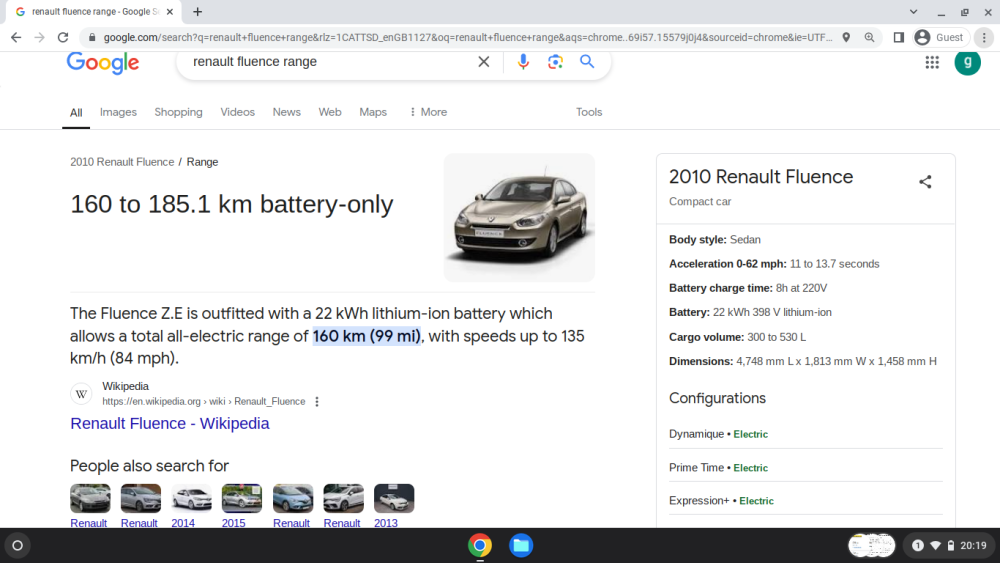Open the search Tools button
This screenshot has height=563, width=1000.
(589, 112)
